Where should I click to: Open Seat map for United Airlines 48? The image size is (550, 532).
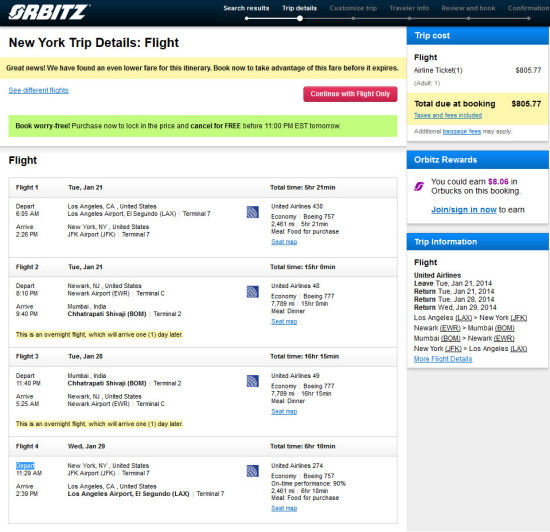pyautogui.click(x=284, y=322)
